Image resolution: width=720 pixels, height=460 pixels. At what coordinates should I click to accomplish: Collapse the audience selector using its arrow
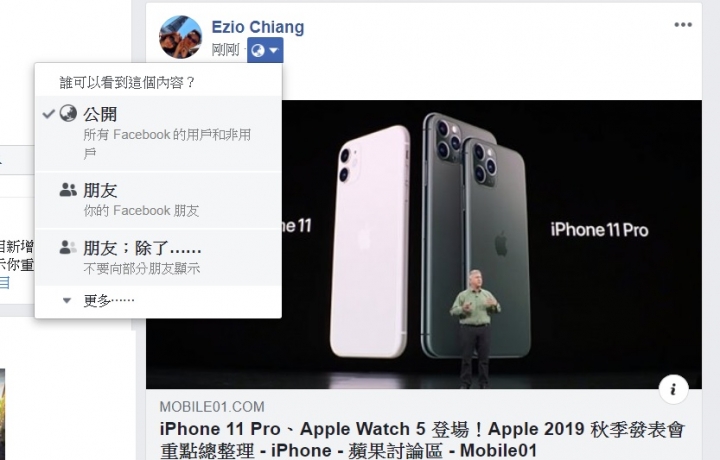coord(274,50)
